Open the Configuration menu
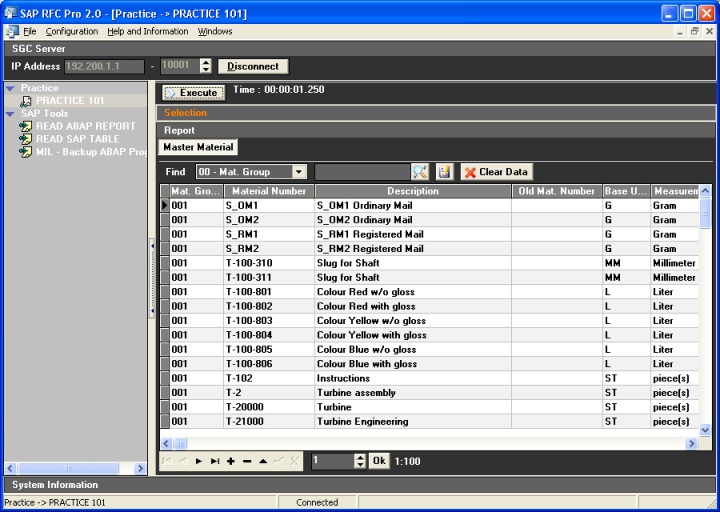 pyautogui.click(x=72, y=32)
